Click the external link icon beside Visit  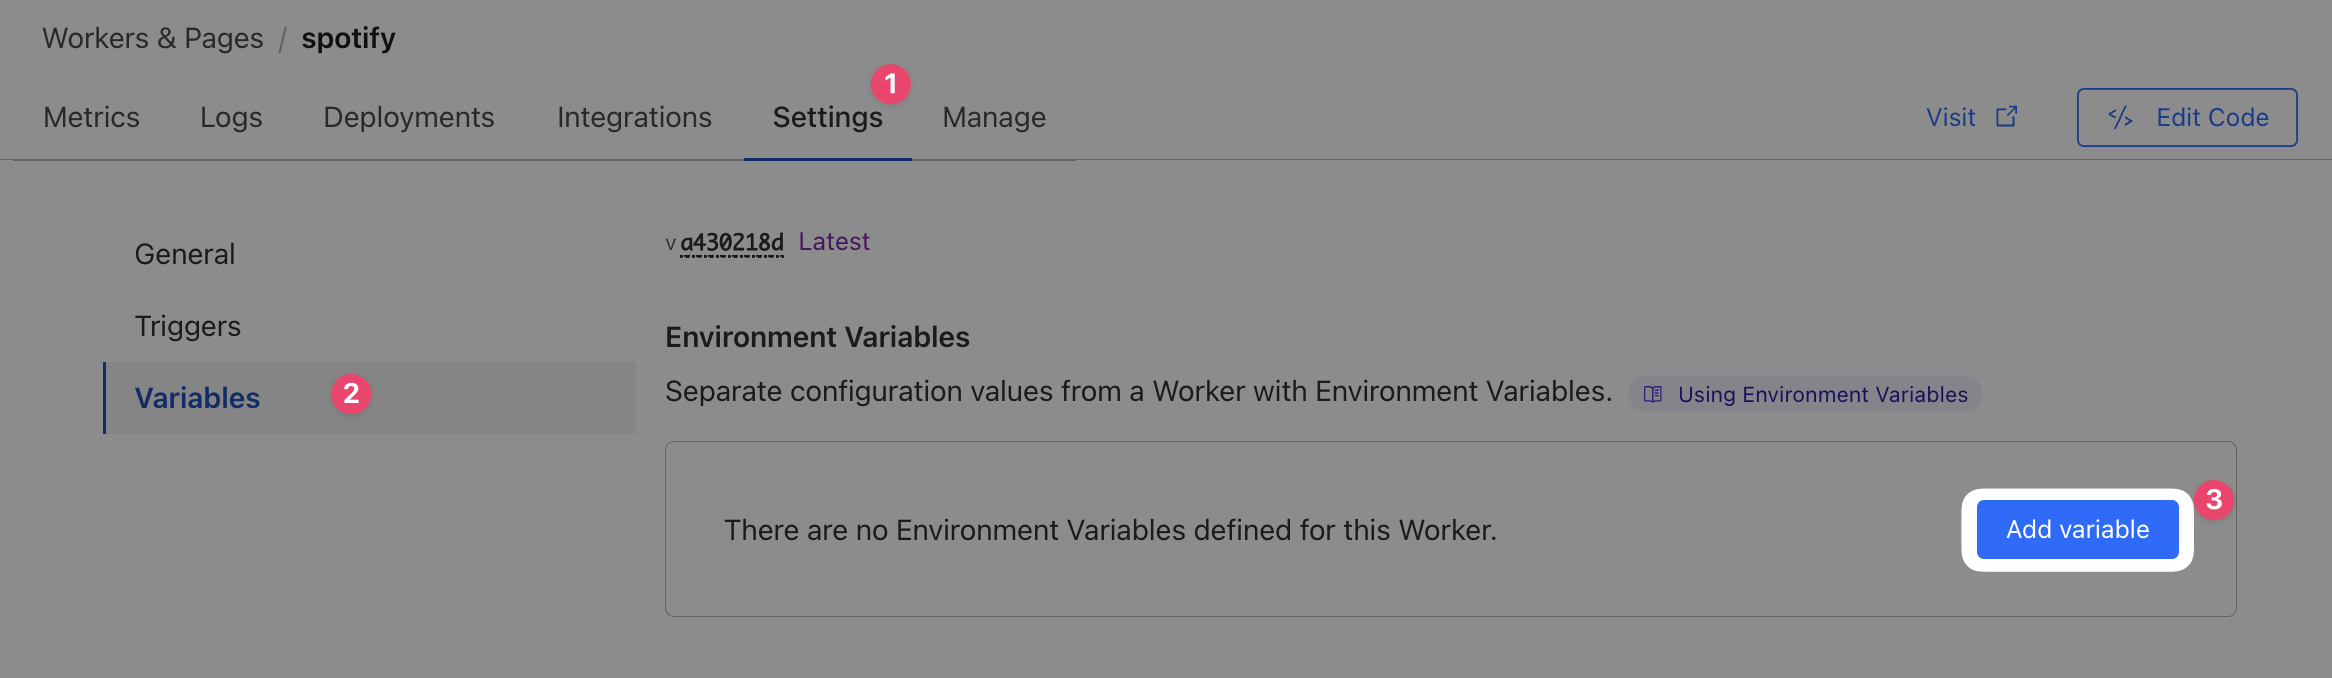pyautogui.click(x=2006, y=117)
